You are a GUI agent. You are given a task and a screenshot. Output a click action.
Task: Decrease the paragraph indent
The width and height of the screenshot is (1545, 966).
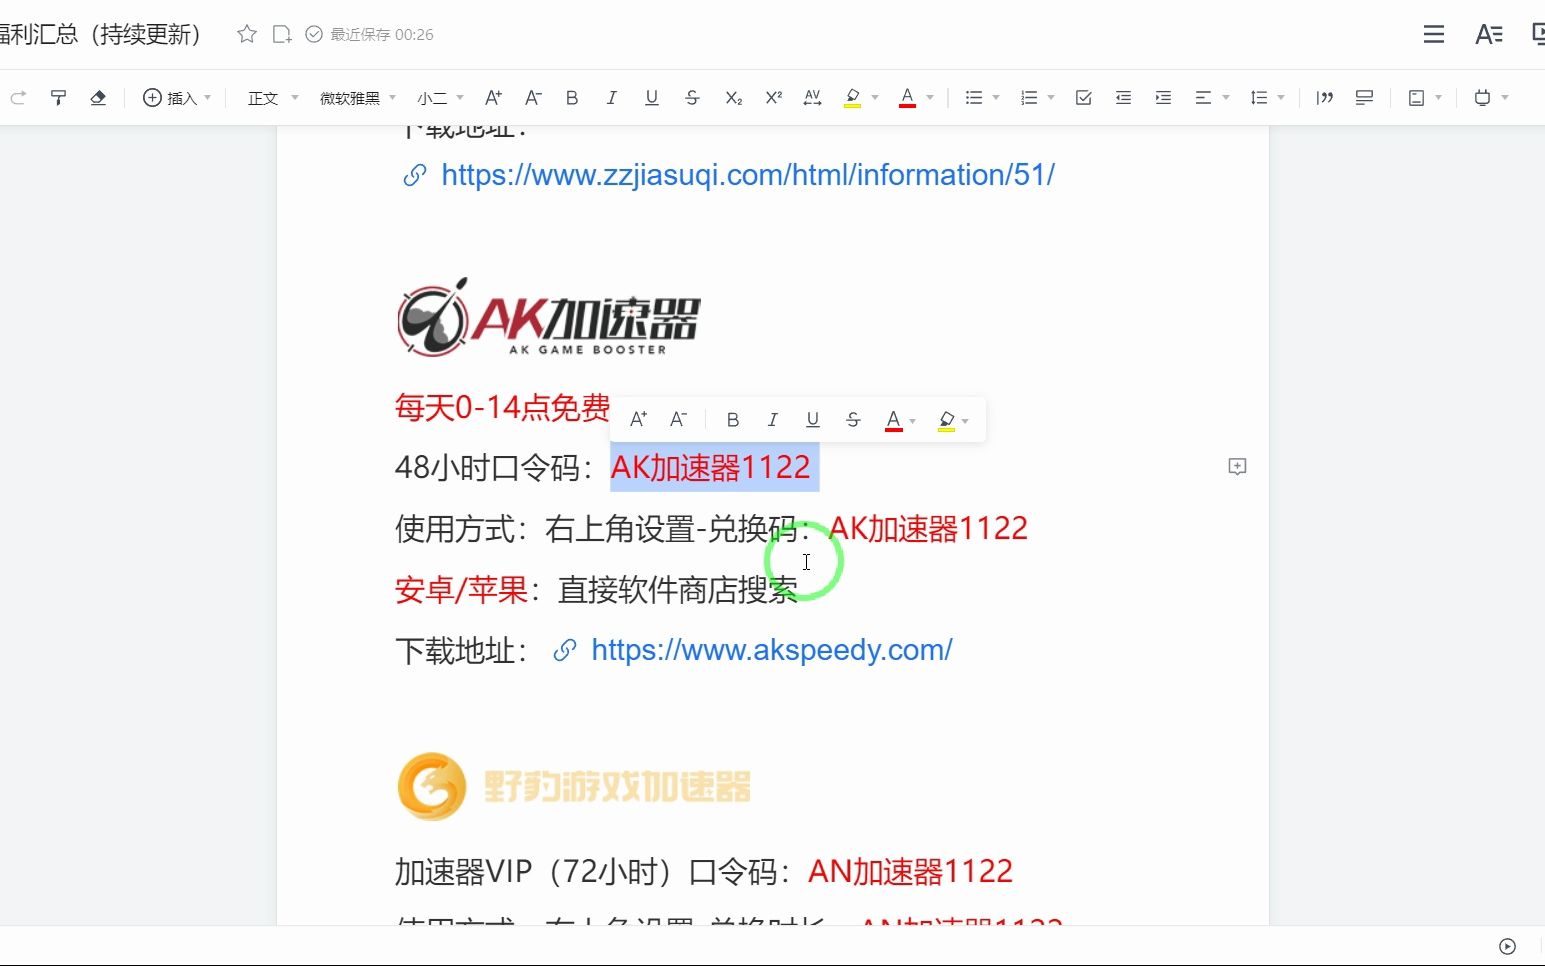click(x=1123, y=98)
